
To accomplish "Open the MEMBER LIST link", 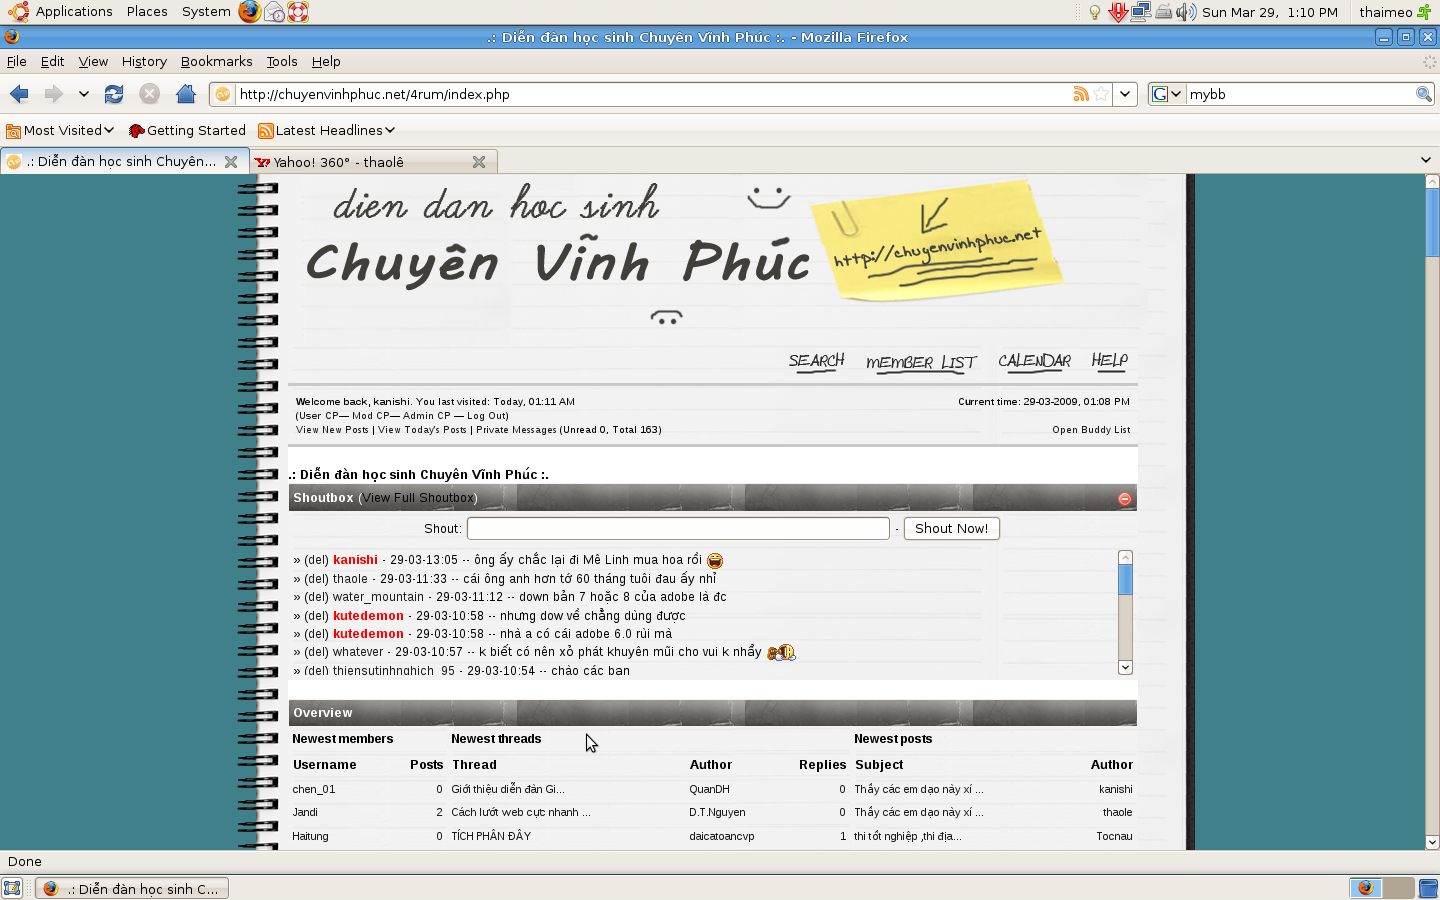I will [921, 362].
